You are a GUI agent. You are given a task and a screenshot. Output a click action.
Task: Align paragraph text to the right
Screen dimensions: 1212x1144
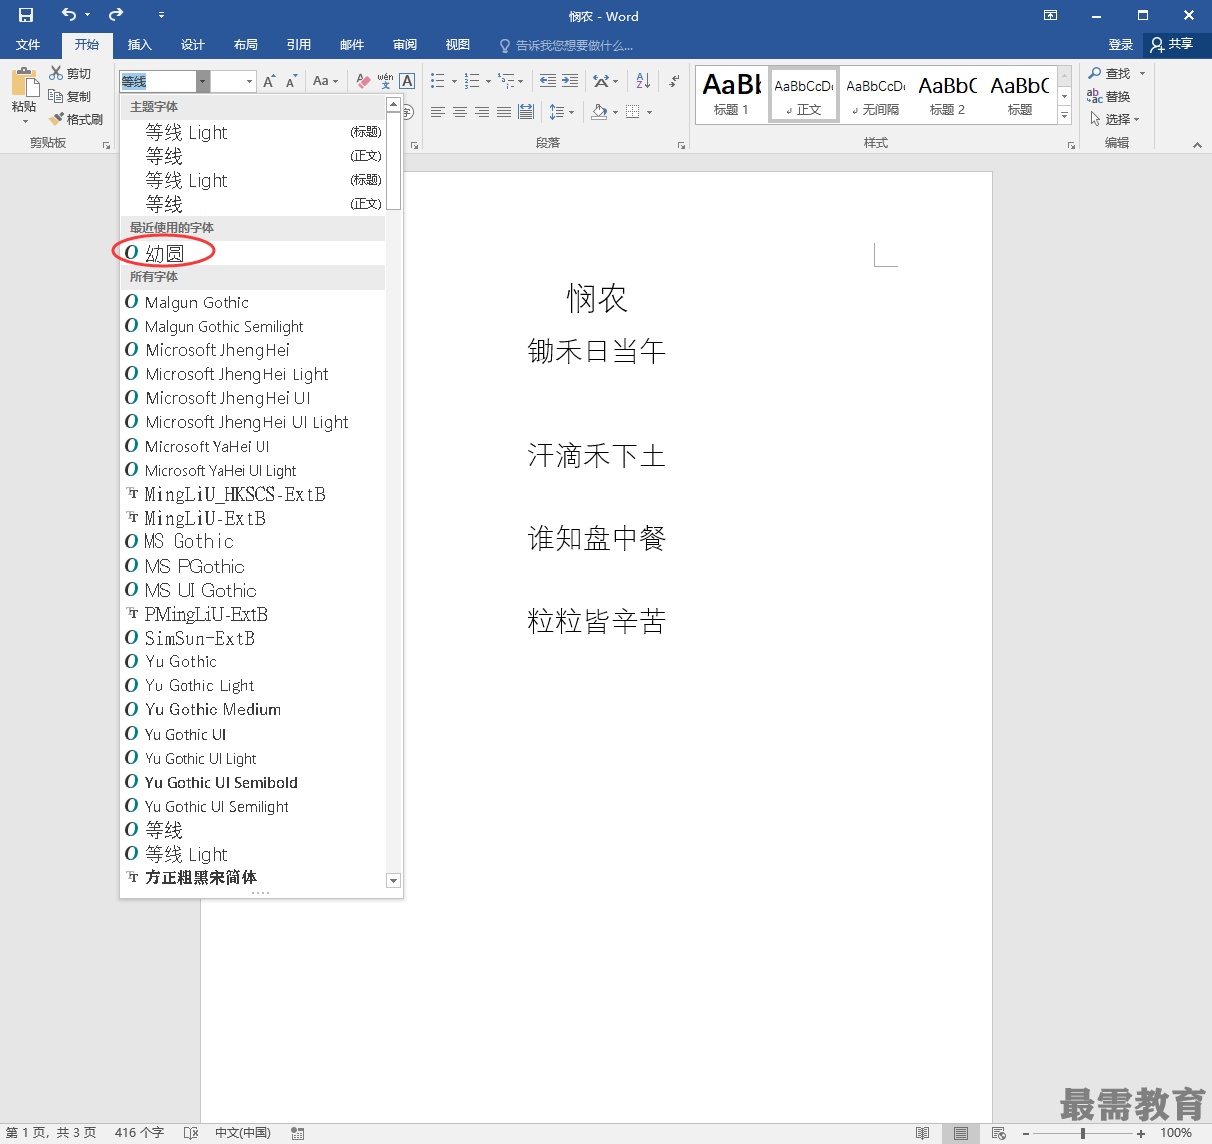coord(482,112)
